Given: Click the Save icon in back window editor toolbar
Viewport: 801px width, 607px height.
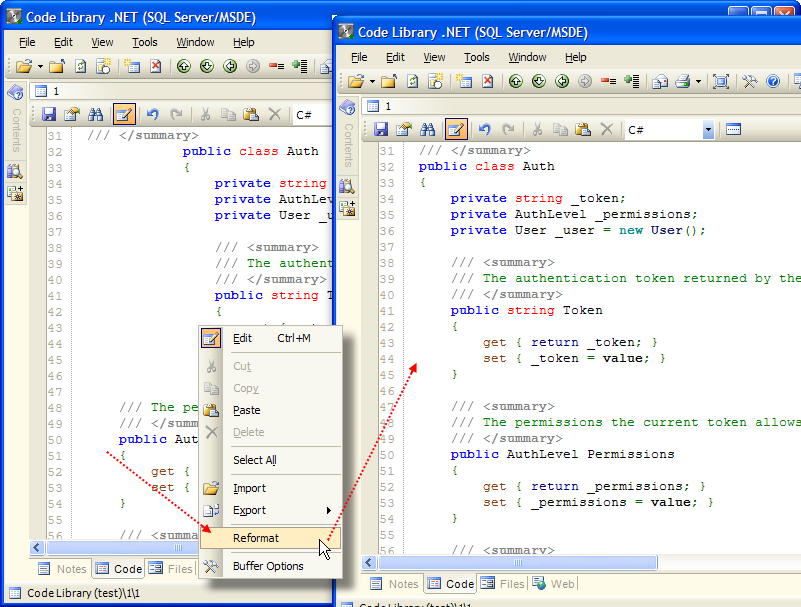Looking at the screenshot, I should [x=49, y=114].
